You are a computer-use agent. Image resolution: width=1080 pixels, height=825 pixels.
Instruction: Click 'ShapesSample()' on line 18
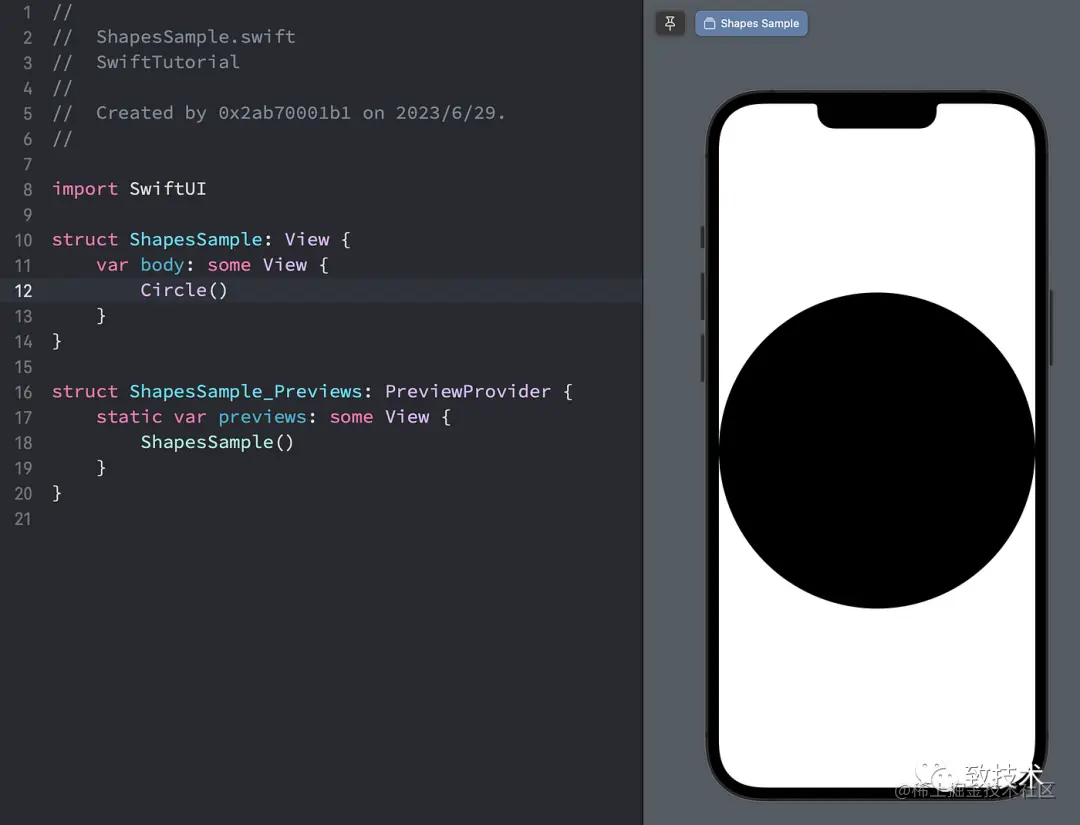(x=217, y=442)
